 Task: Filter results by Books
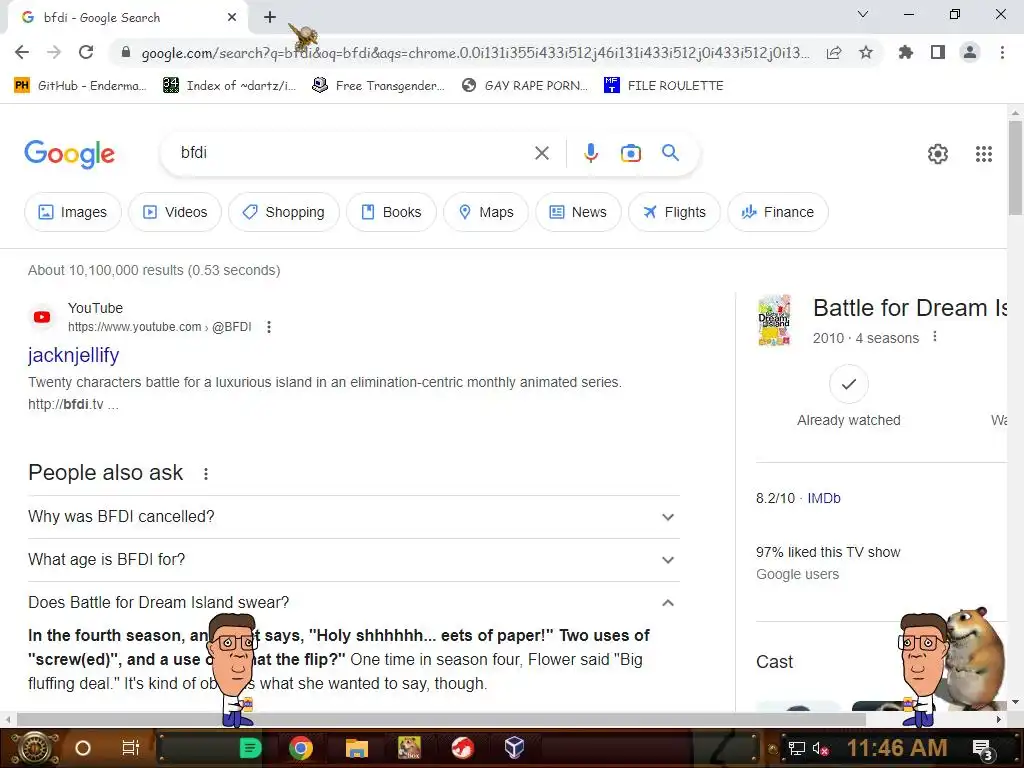click(391, 212)
